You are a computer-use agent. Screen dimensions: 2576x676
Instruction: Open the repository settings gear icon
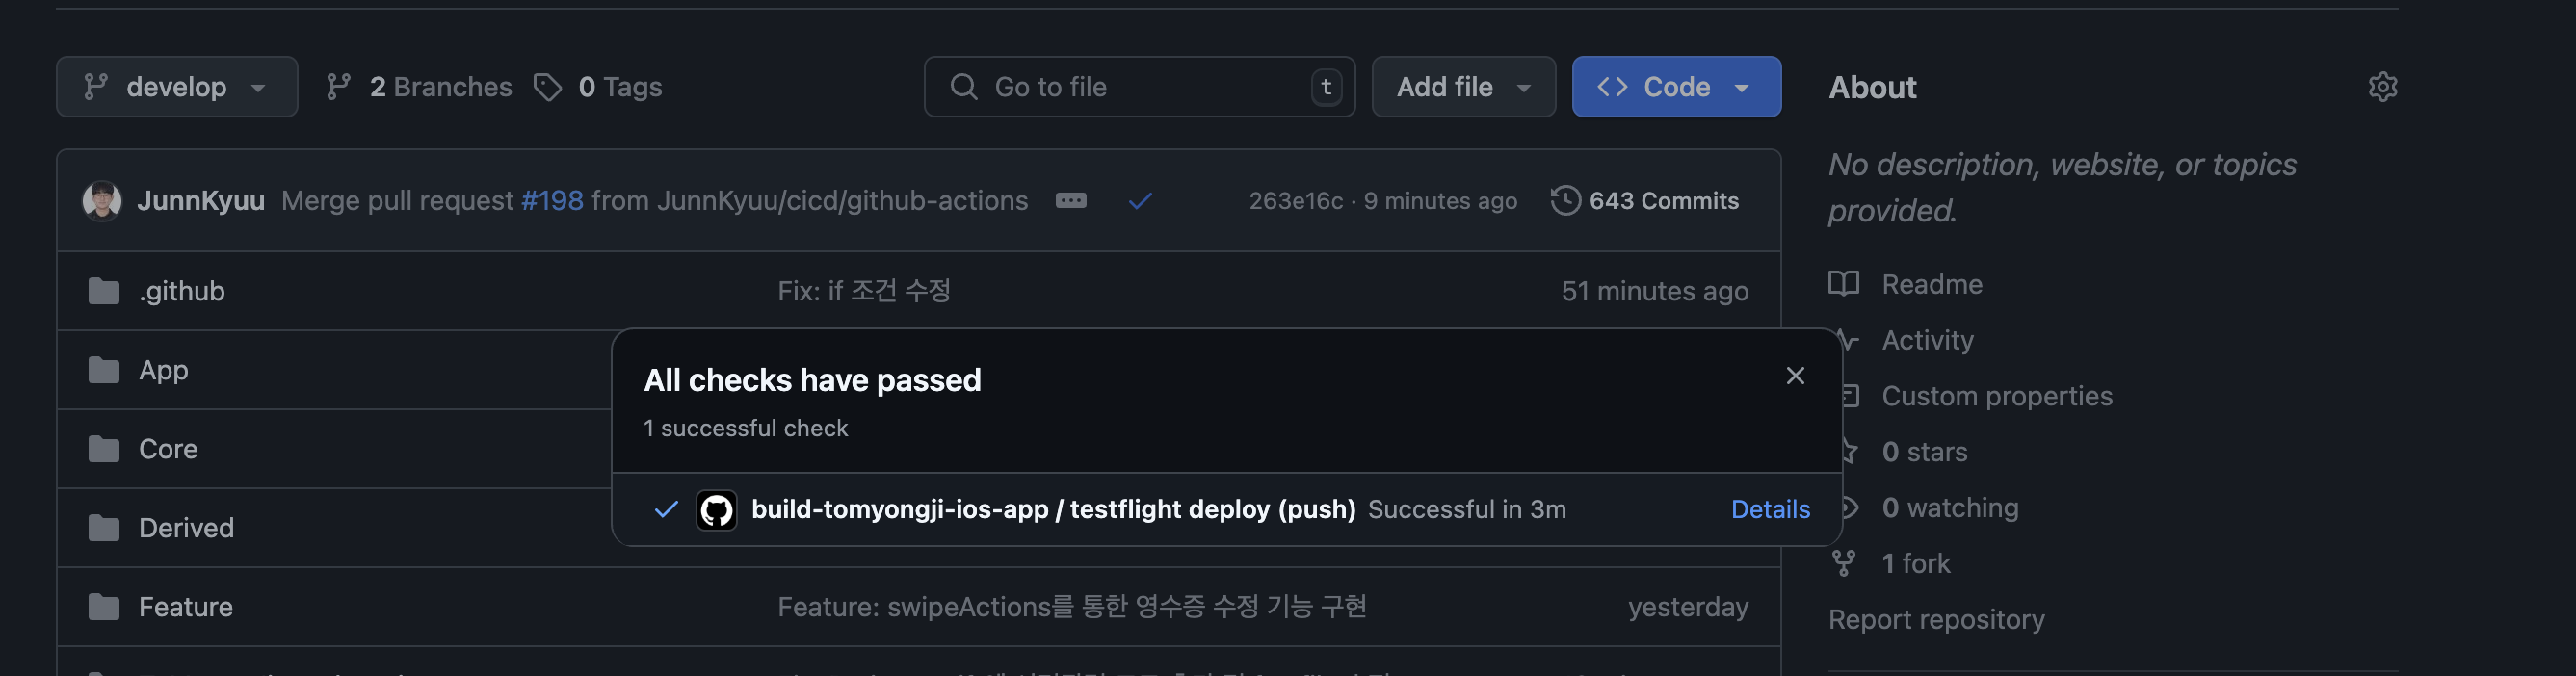(2382, 87)
